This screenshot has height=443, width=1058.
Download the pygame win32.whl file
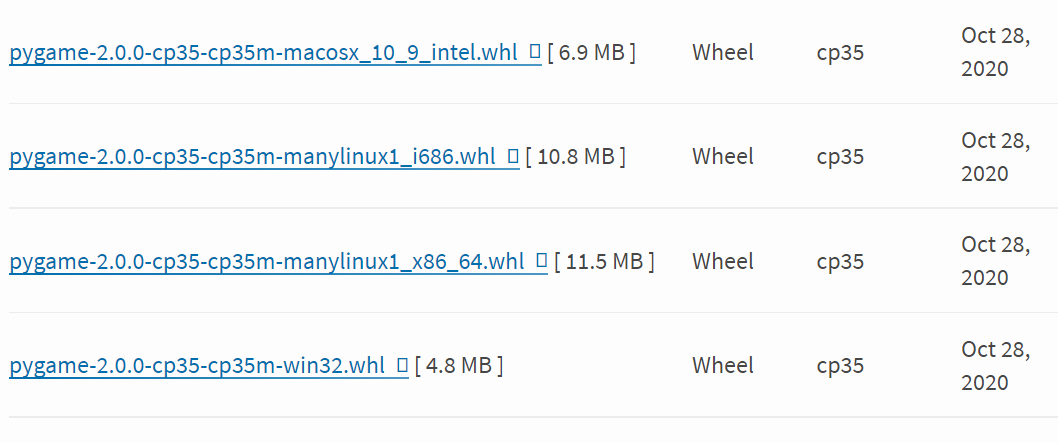[196, 366]
